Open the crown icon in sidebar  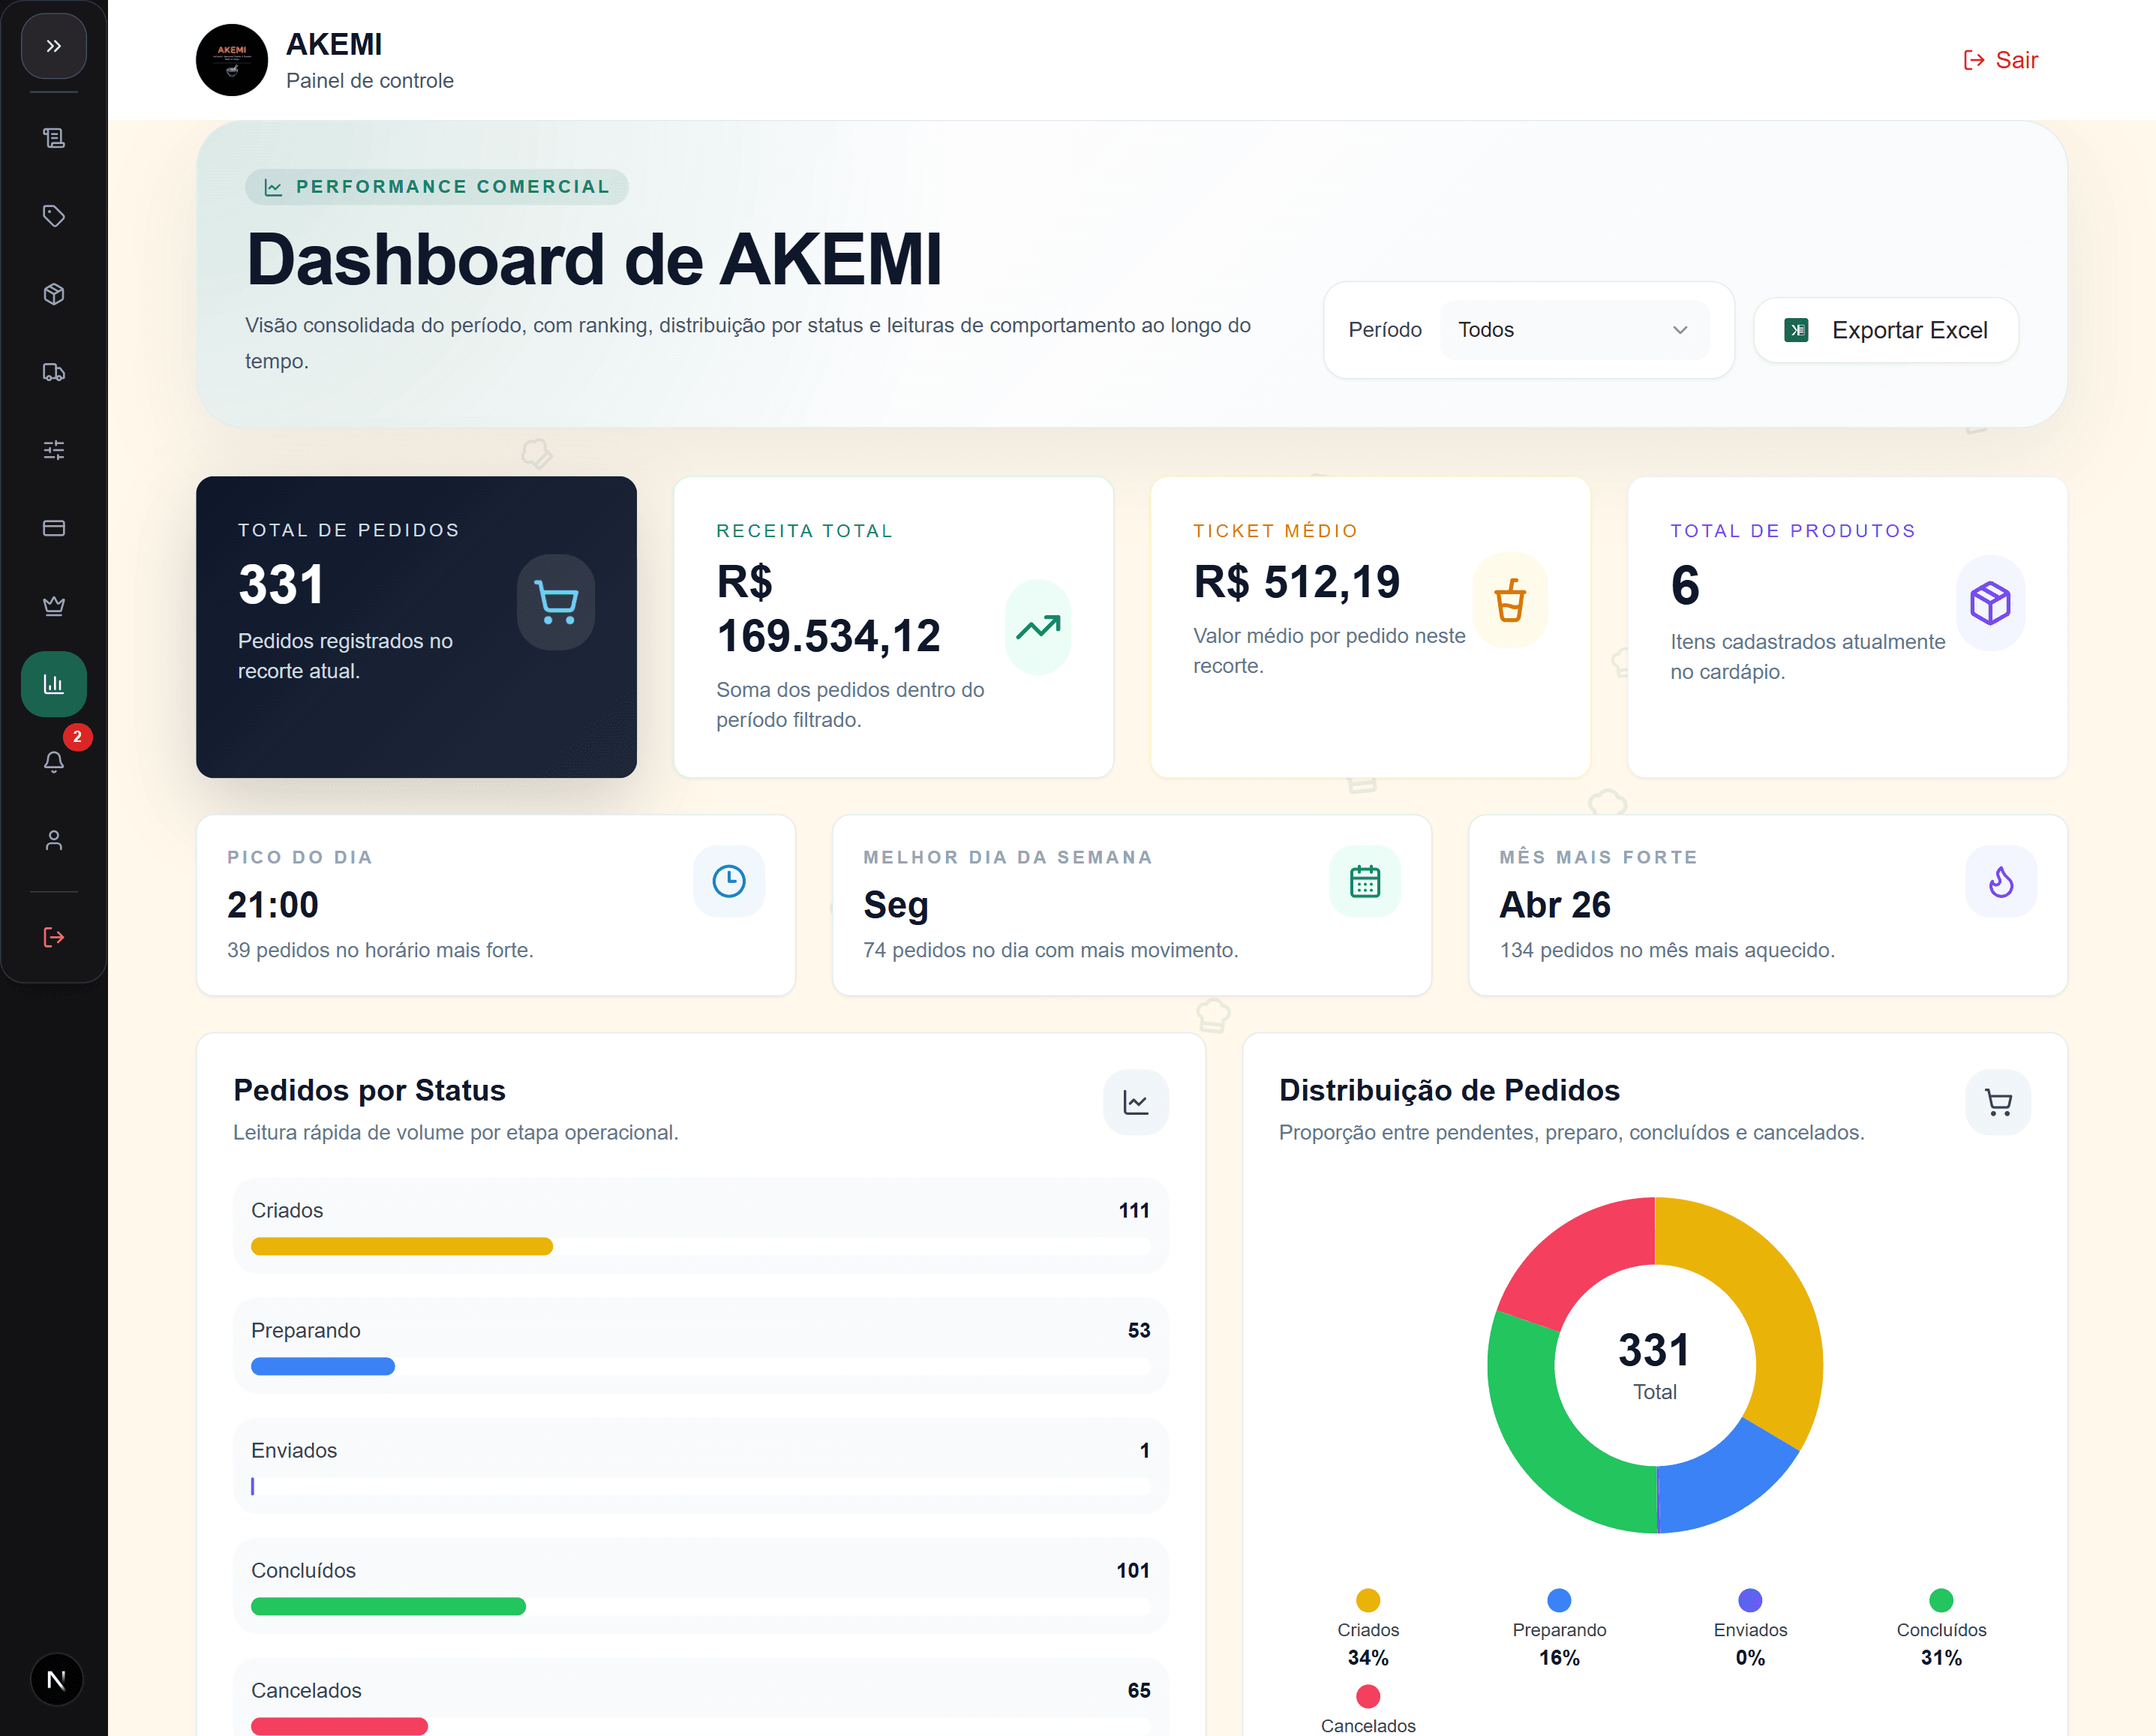(x=54, y=606)
